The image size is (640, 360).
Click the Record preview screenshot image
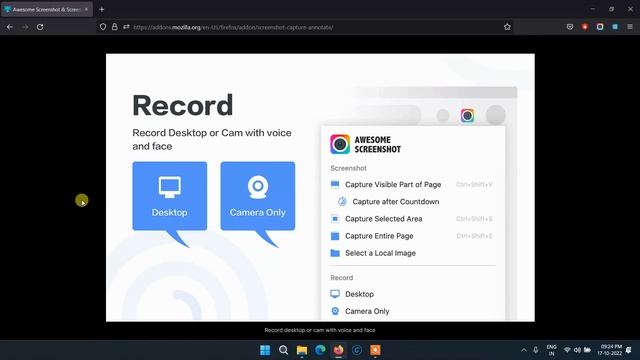(320, 187)
